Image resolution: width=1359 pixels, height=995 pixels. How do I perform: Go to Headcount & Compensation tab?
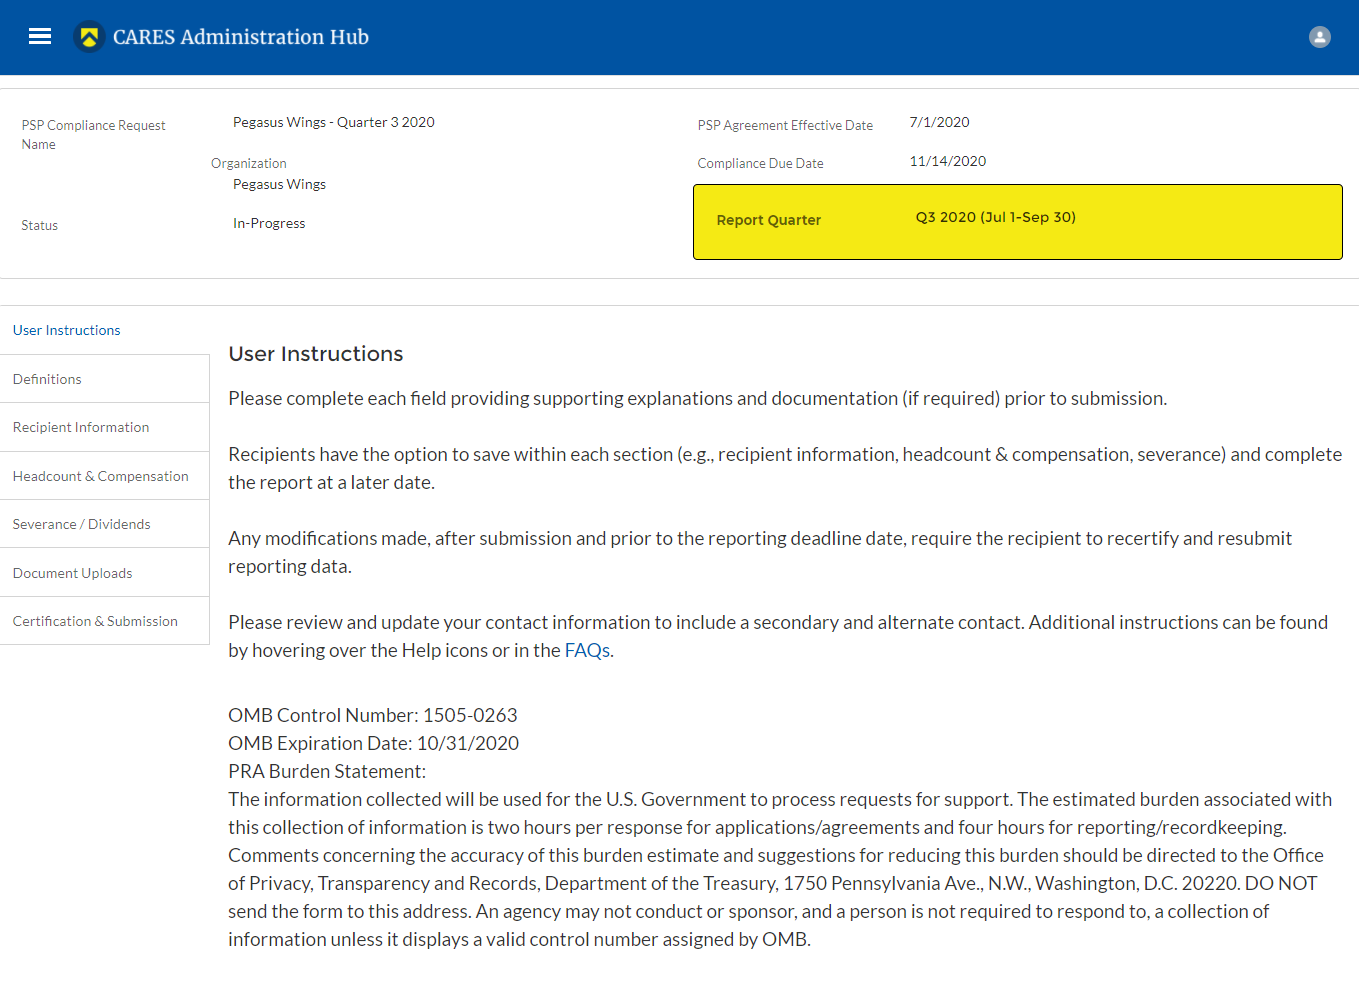click(100, 476)
